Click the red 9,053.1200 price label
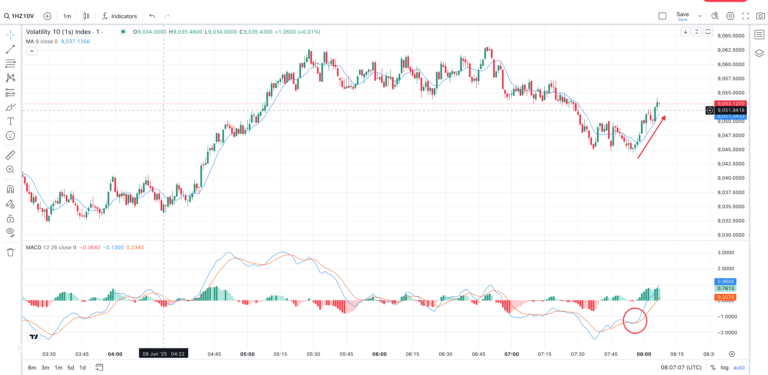Image resolution: width=768 pixels, height=375 pixels. coord(730,104)
